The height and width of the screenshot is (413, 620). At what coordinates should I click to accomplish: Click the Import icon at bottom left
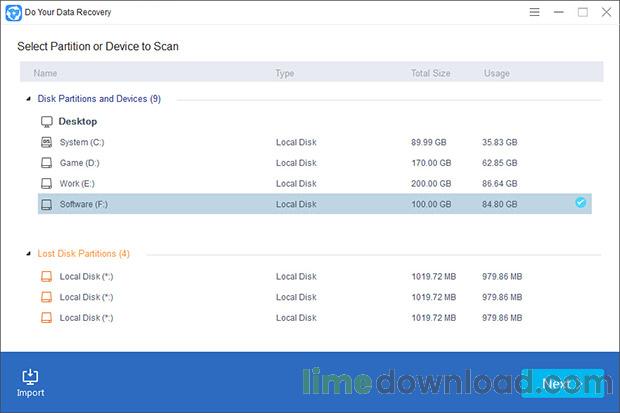pos(30,377)
